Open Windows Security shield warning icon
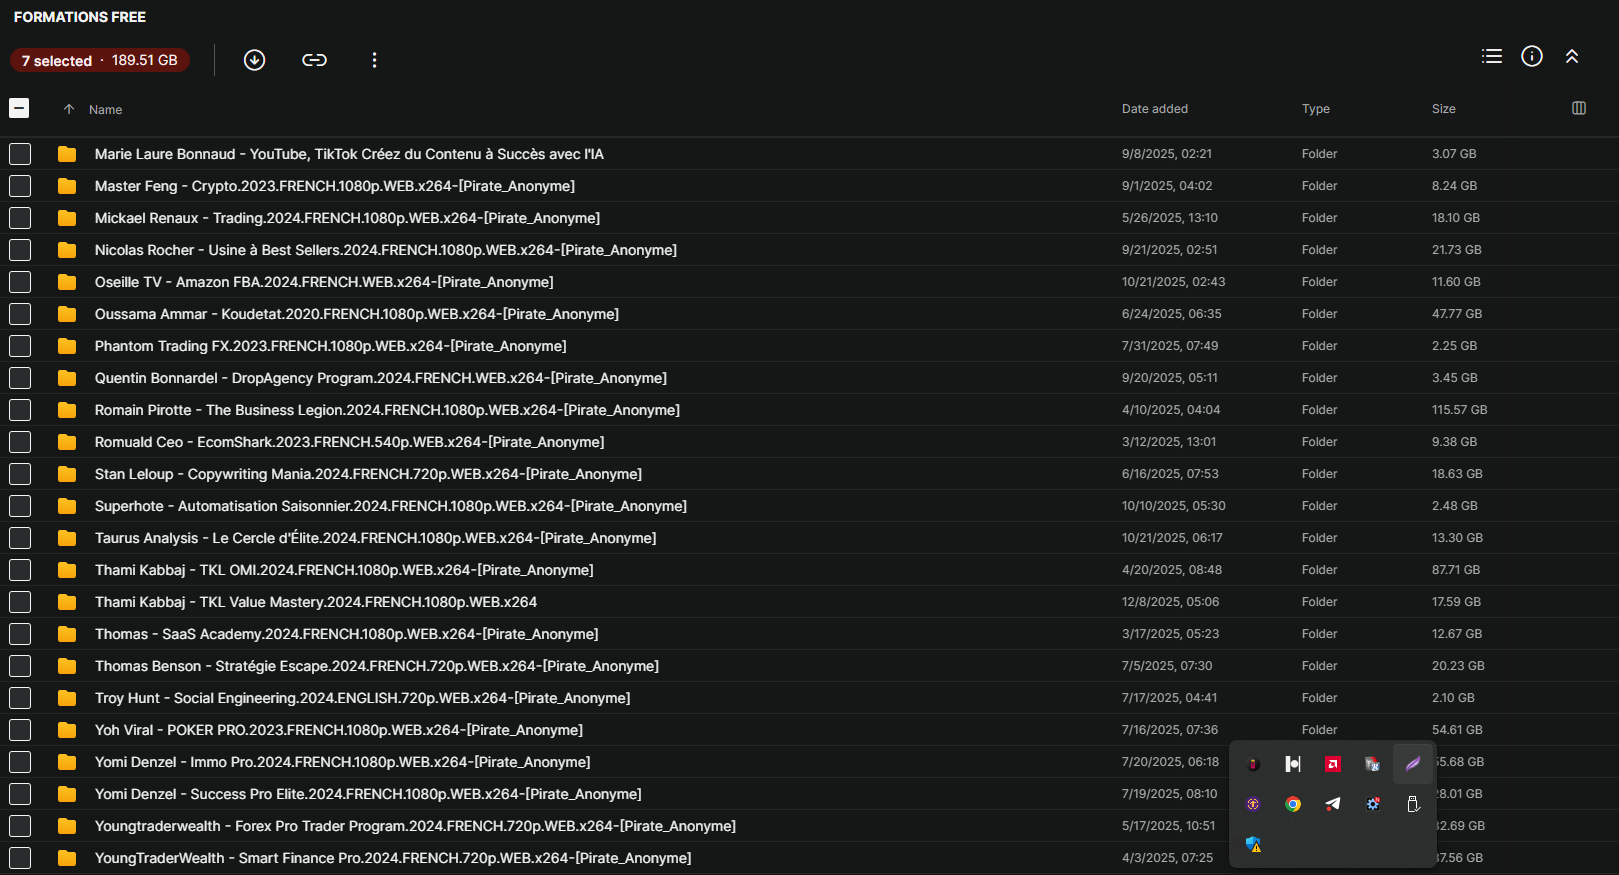This screenshot has height=875, width=1619. point(1253,844)
